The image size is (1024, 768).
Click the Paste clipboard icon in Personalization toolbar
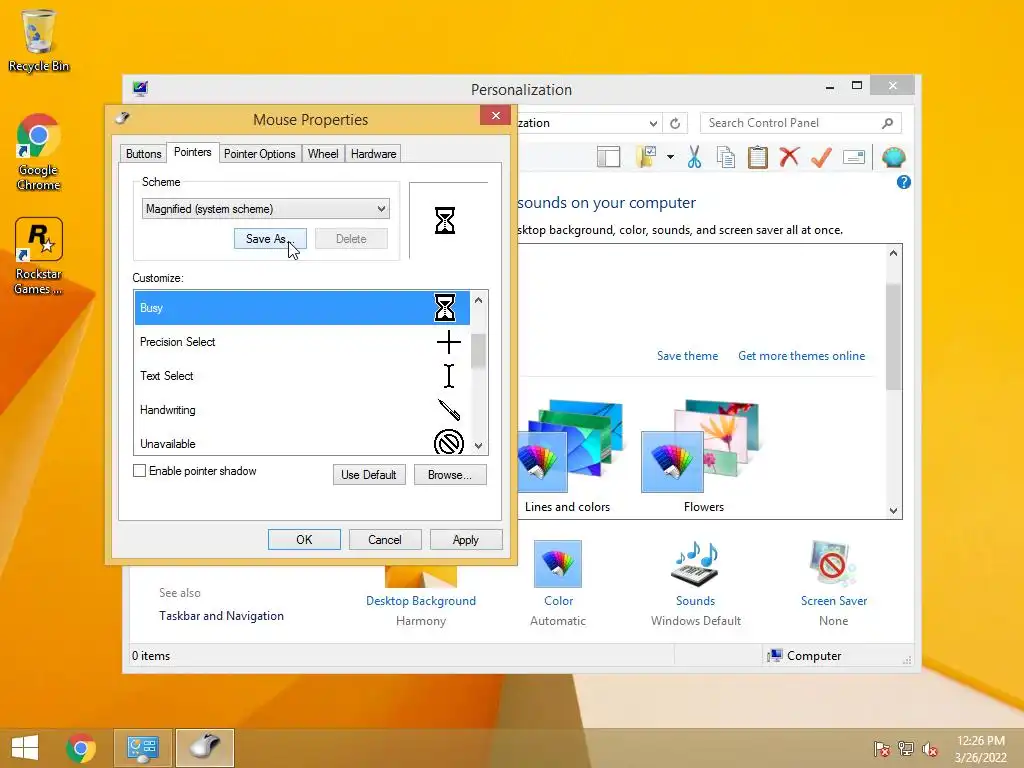[x=758, y=157]
